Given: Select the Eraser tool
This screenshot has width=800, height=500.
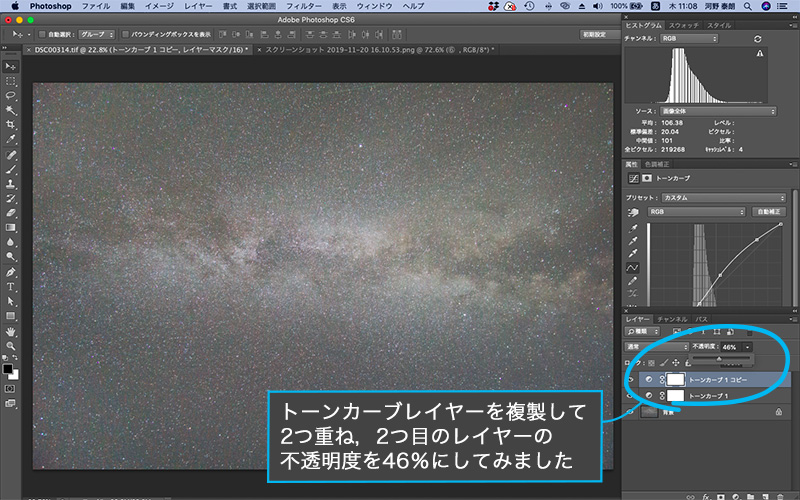Looking at the screenshot, I should click(x=10, y=213).
